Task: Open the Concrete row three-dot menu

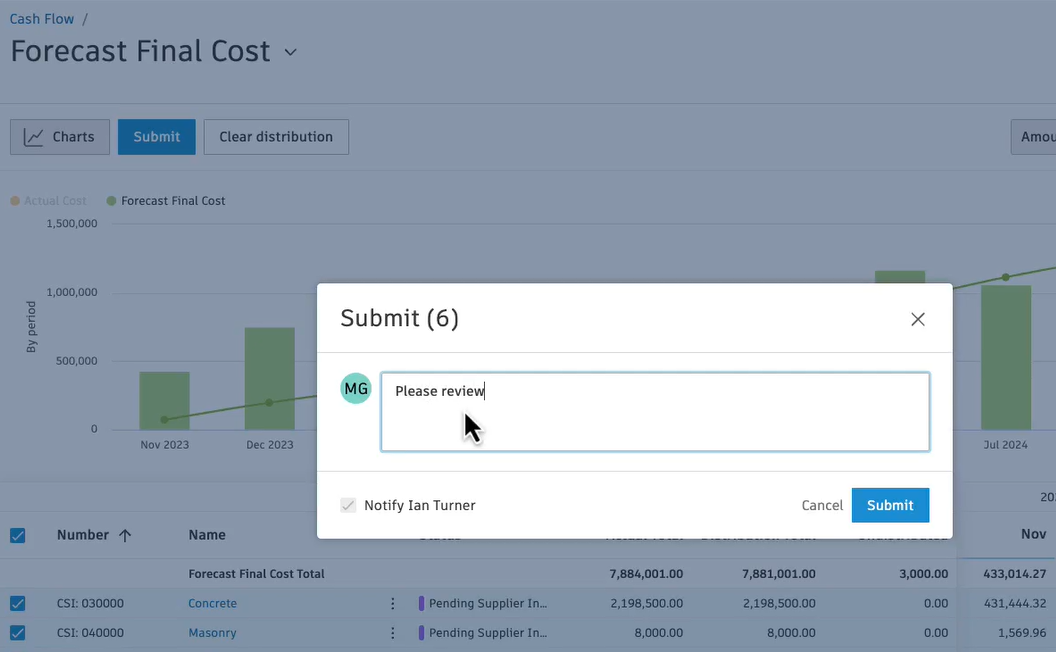Action: (x=393, y=604)
